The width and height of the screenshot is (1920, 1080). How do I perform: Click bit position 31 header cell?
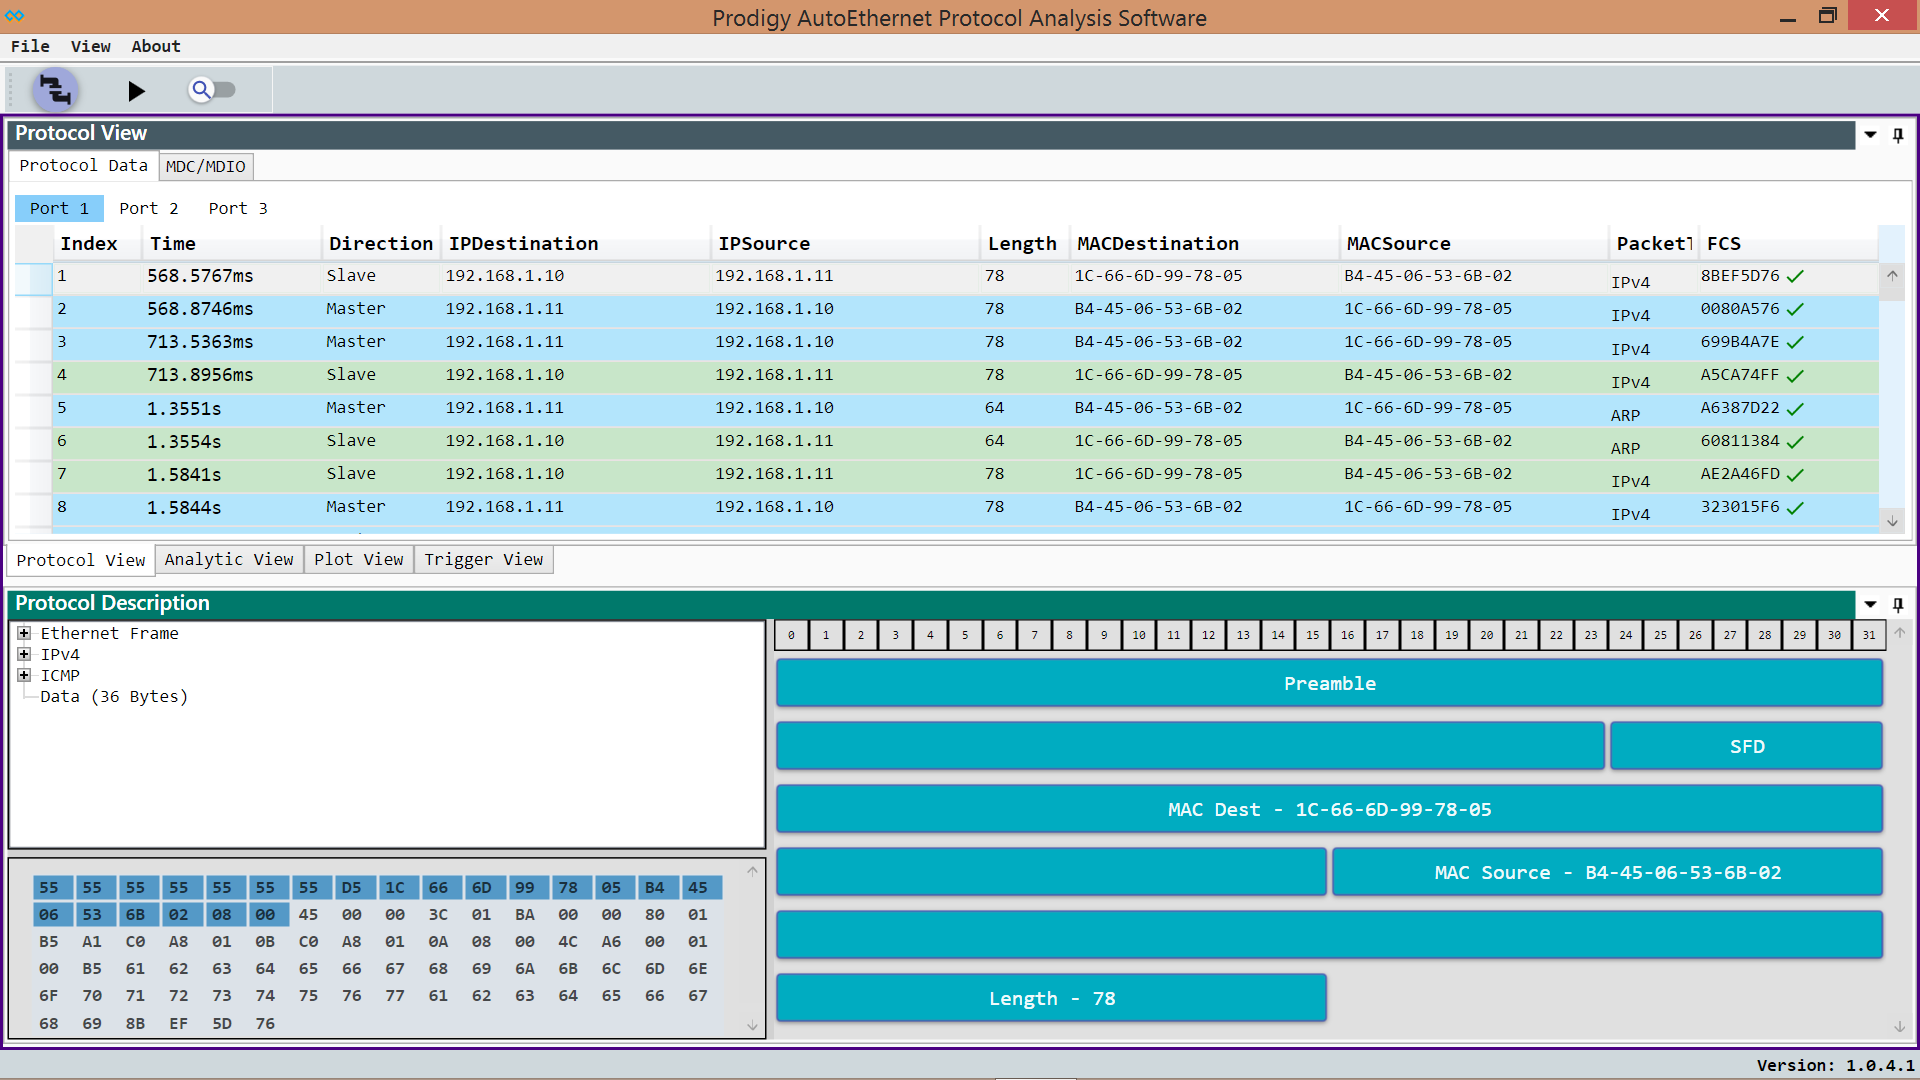[1869, 635]
